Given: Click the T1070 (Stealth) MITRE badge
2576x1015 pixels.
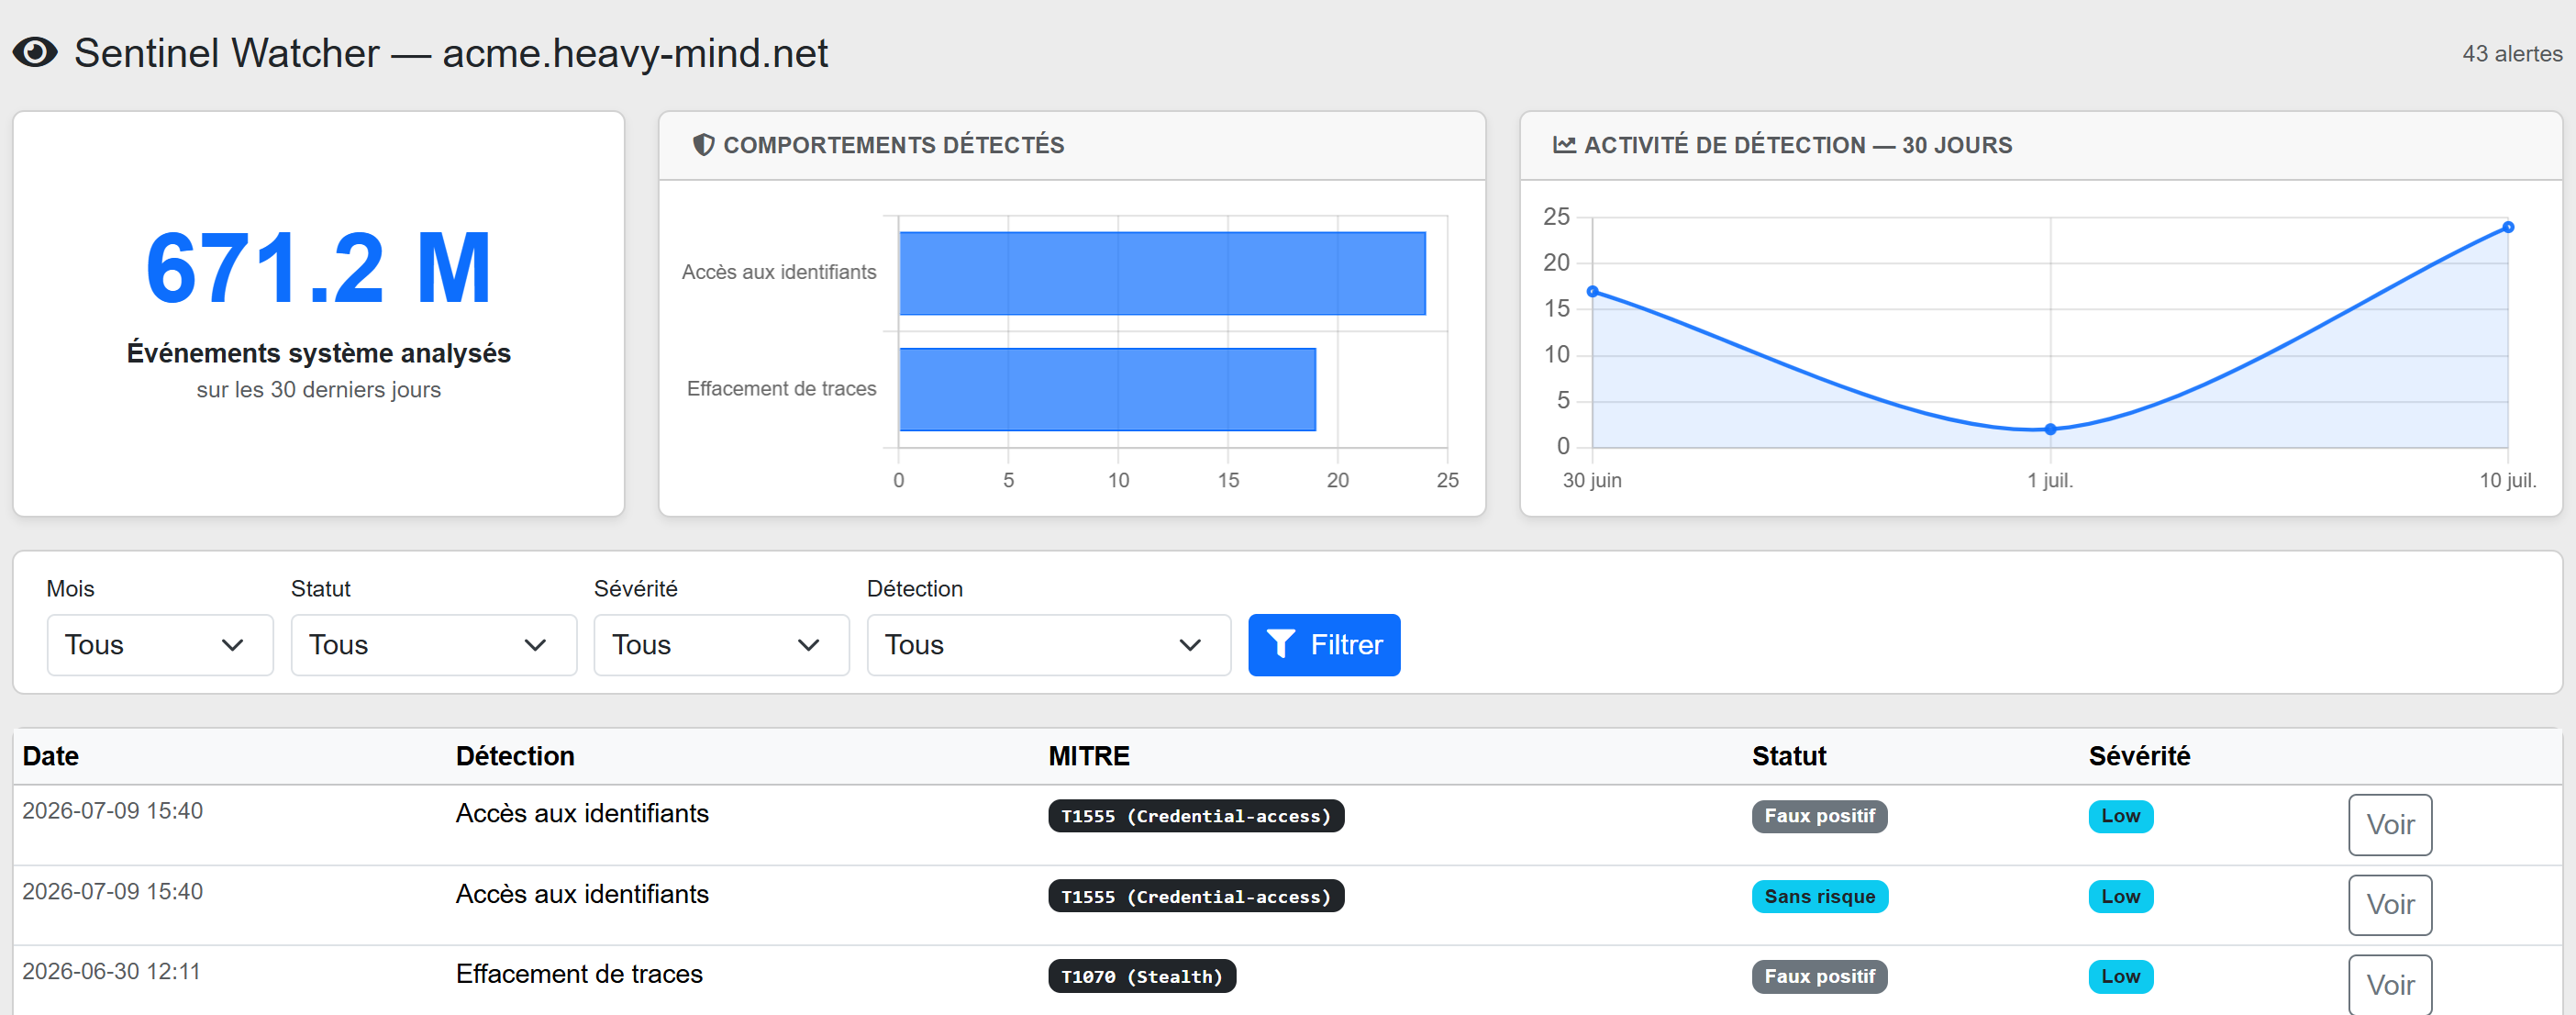Looking at the screenshot, I should point(1142,976).
